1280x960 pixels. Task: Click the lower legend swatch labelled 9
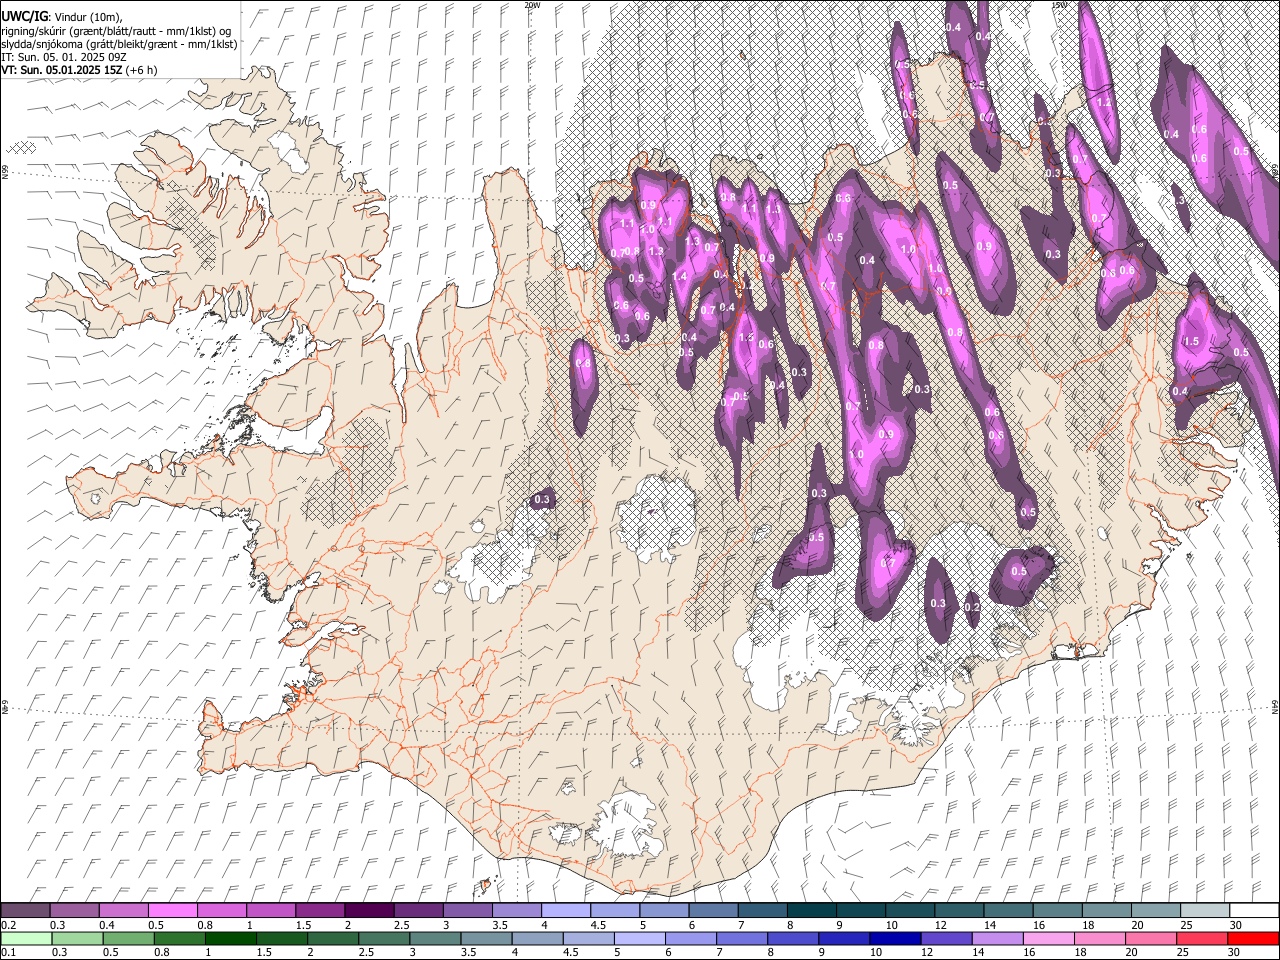(844, 938)
